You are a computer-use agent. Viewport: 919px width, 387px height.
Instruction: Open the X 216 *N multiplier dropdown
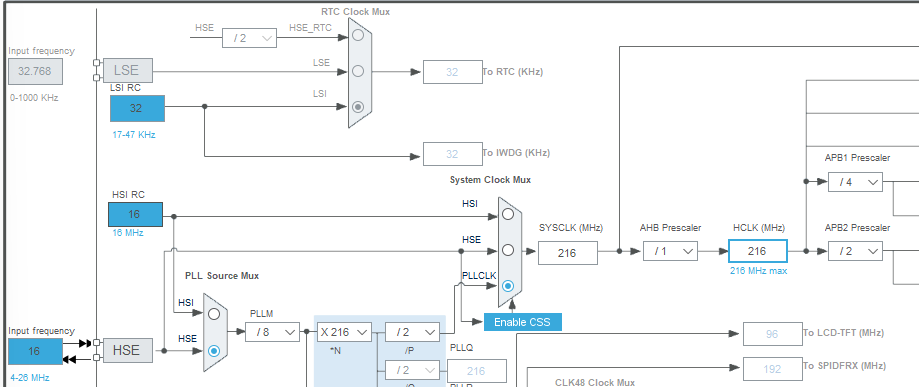tap(344, 332)
